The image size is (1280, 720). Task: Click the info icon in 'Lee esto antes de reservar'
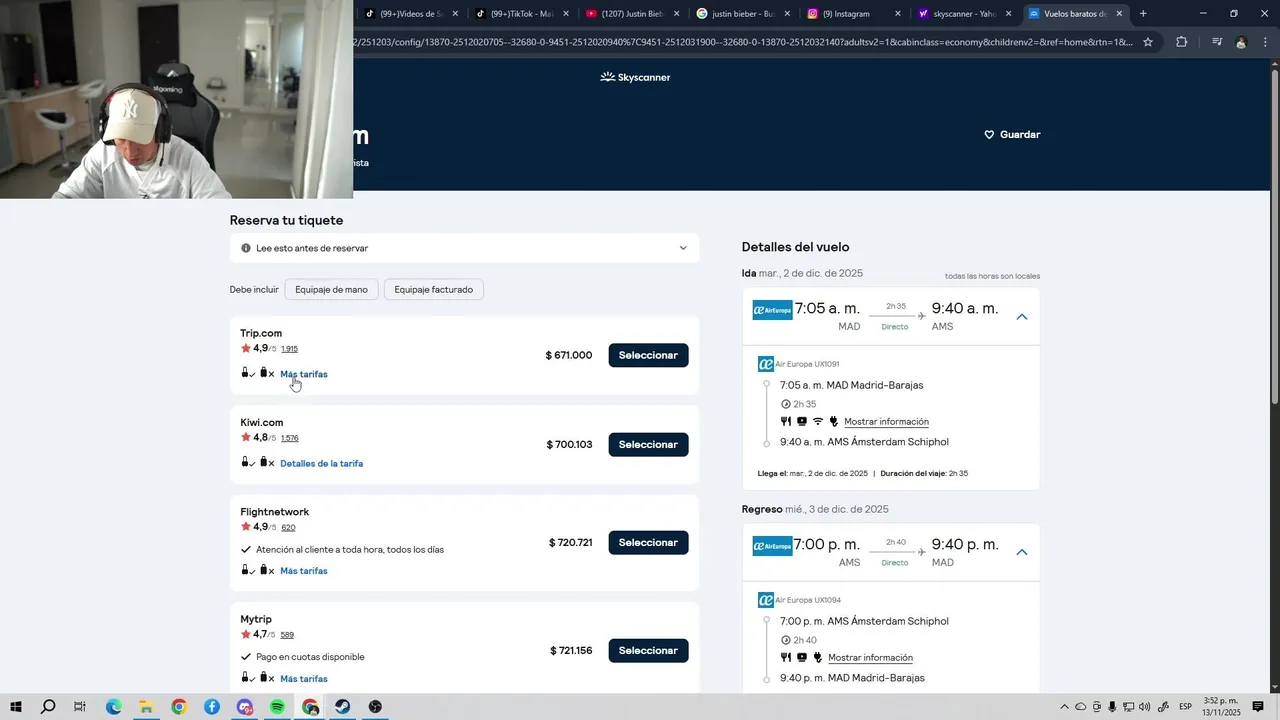pyautogui.click(x=246, y=248)
